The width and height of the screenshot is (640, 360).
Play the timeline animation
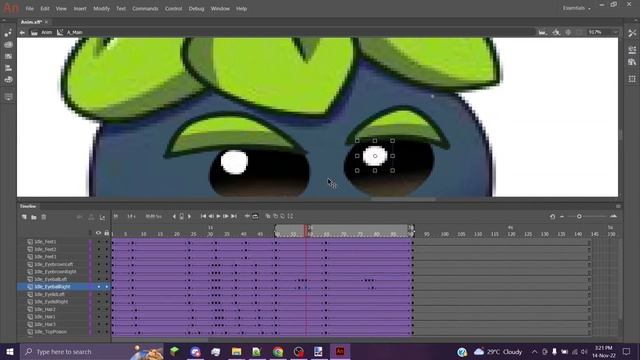tap(218, 216)
